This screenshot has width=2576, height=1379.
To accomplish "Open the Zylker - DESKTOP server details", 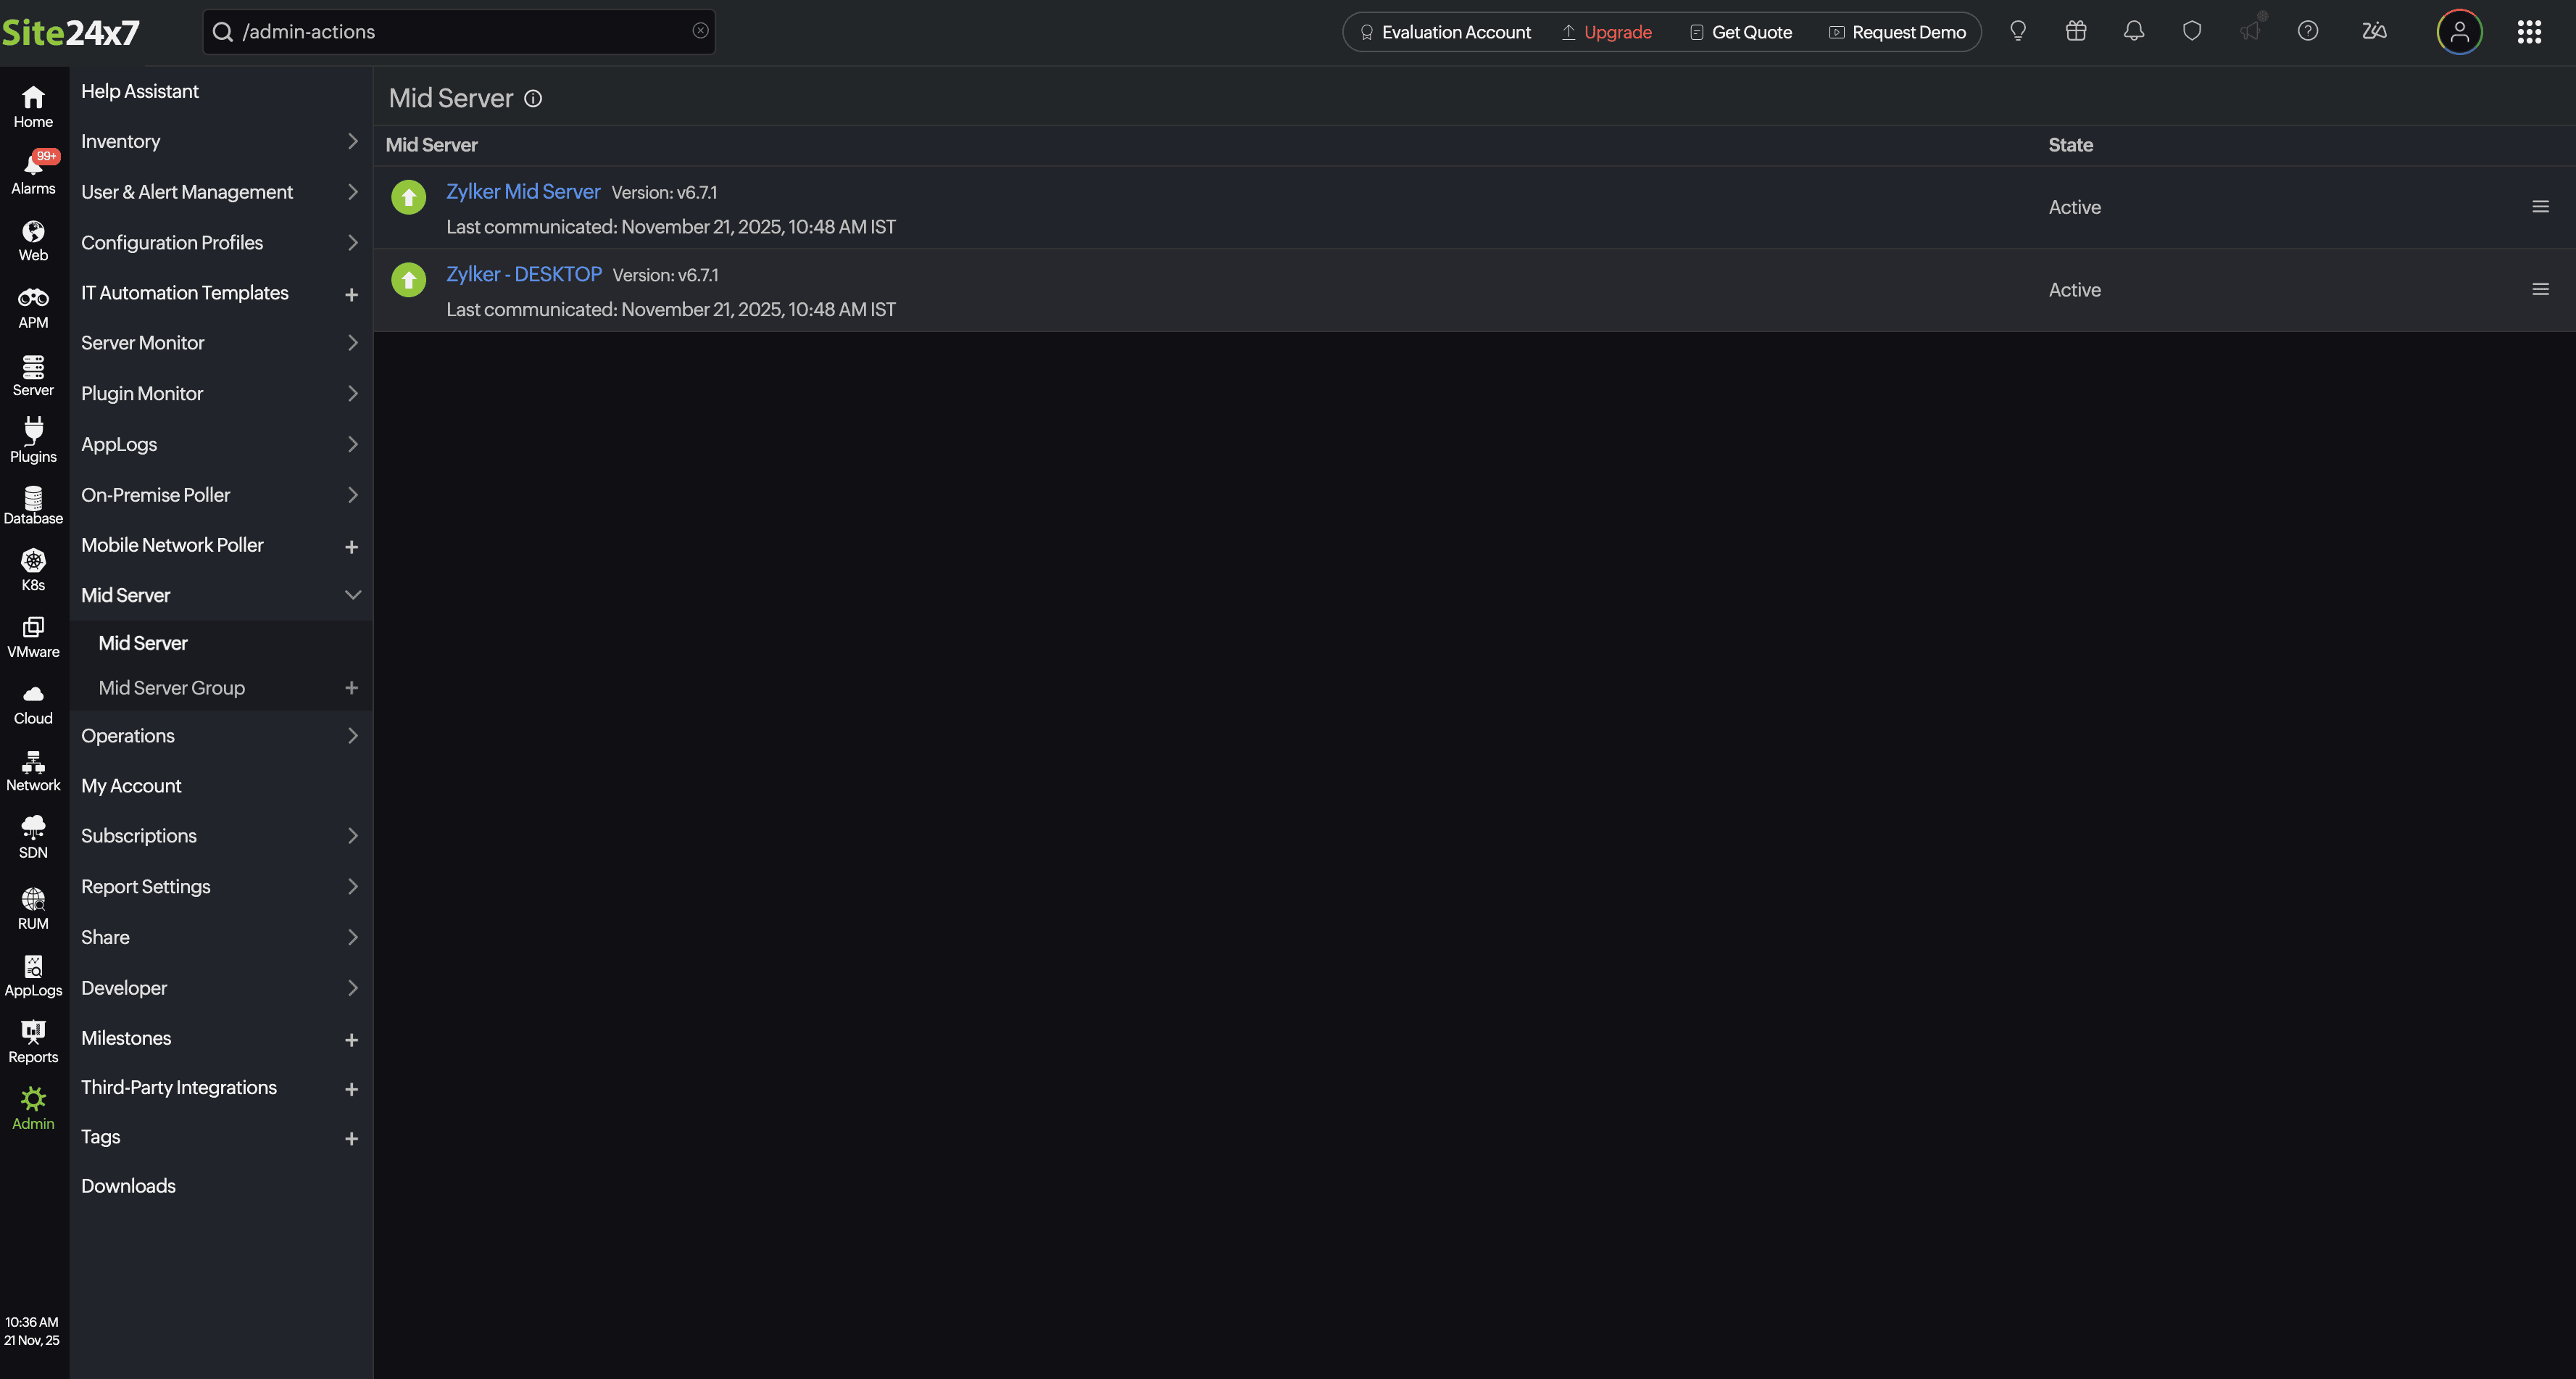I will coord(523,274).
